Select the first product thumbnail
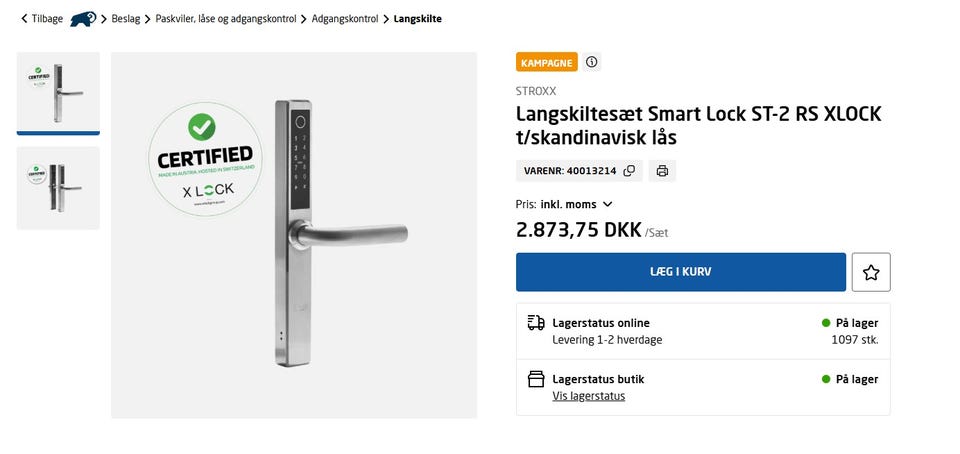Image resolution: width=960 pixels, height=454 pixels. tap(58, 91)
